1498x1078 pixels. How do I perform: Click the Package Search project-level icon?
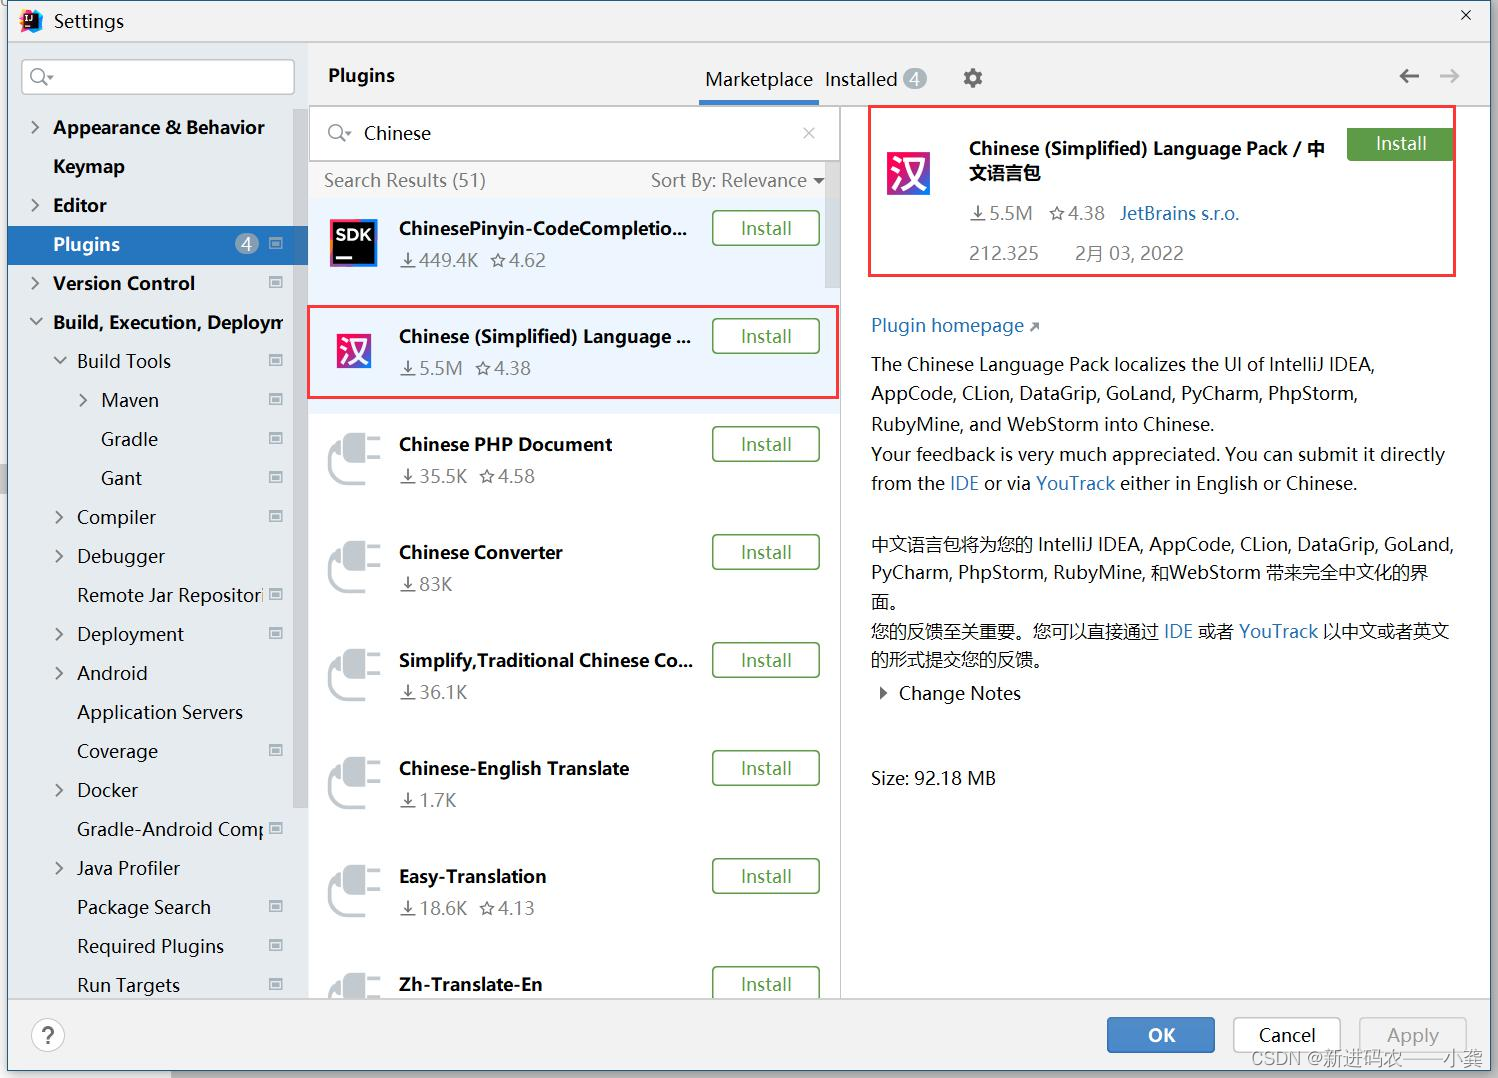pyautogui.click(x=276, y=907)
